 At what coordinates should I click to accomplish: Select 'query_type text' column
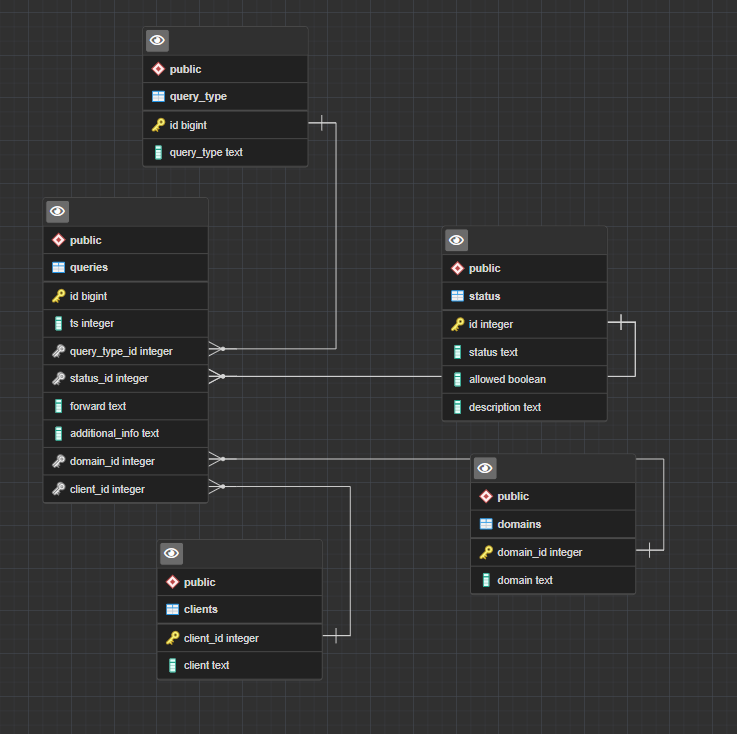coord(225,152)
